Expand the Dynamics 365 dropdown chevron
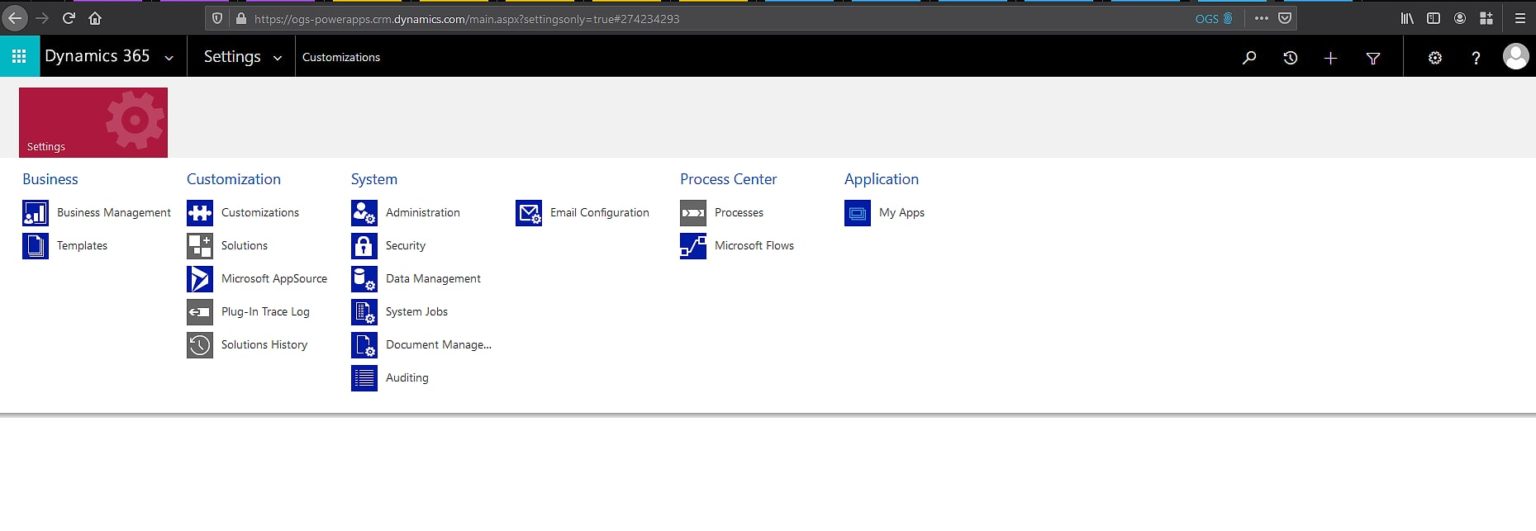 169,58
